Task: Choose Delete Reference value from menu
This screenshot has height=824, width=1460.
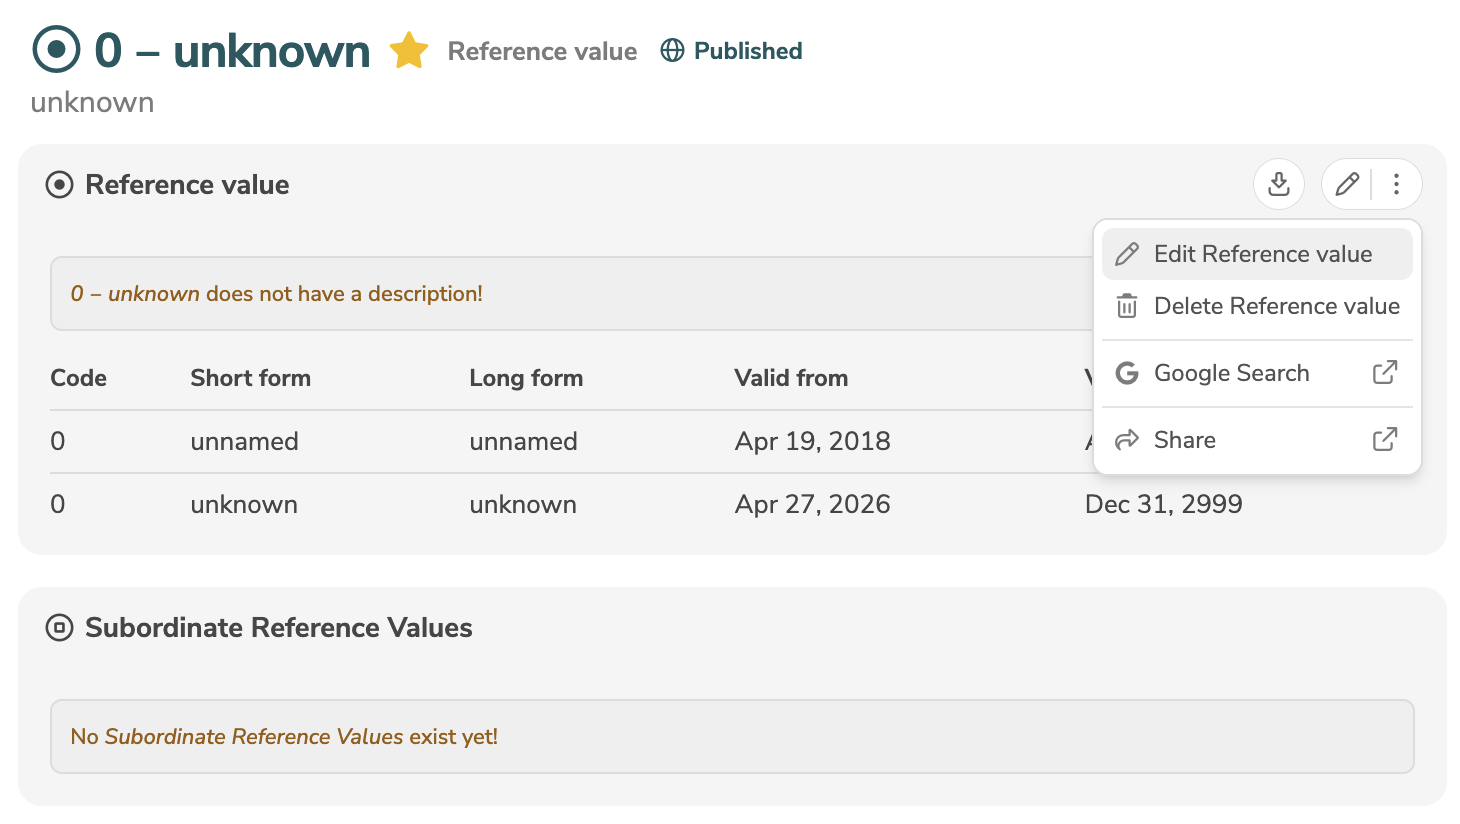Action: [1257, 306]
